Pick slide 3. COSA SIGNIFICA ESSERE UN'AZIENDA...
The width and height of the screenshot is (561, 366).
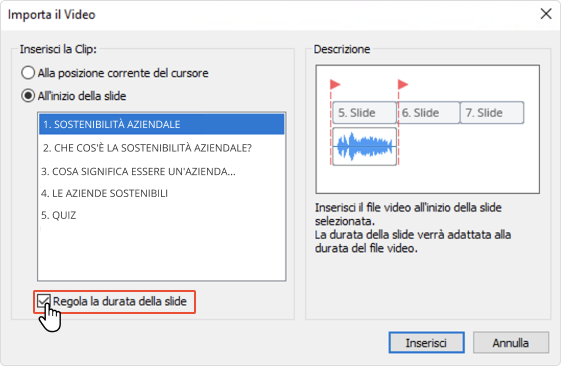point(162,171)
